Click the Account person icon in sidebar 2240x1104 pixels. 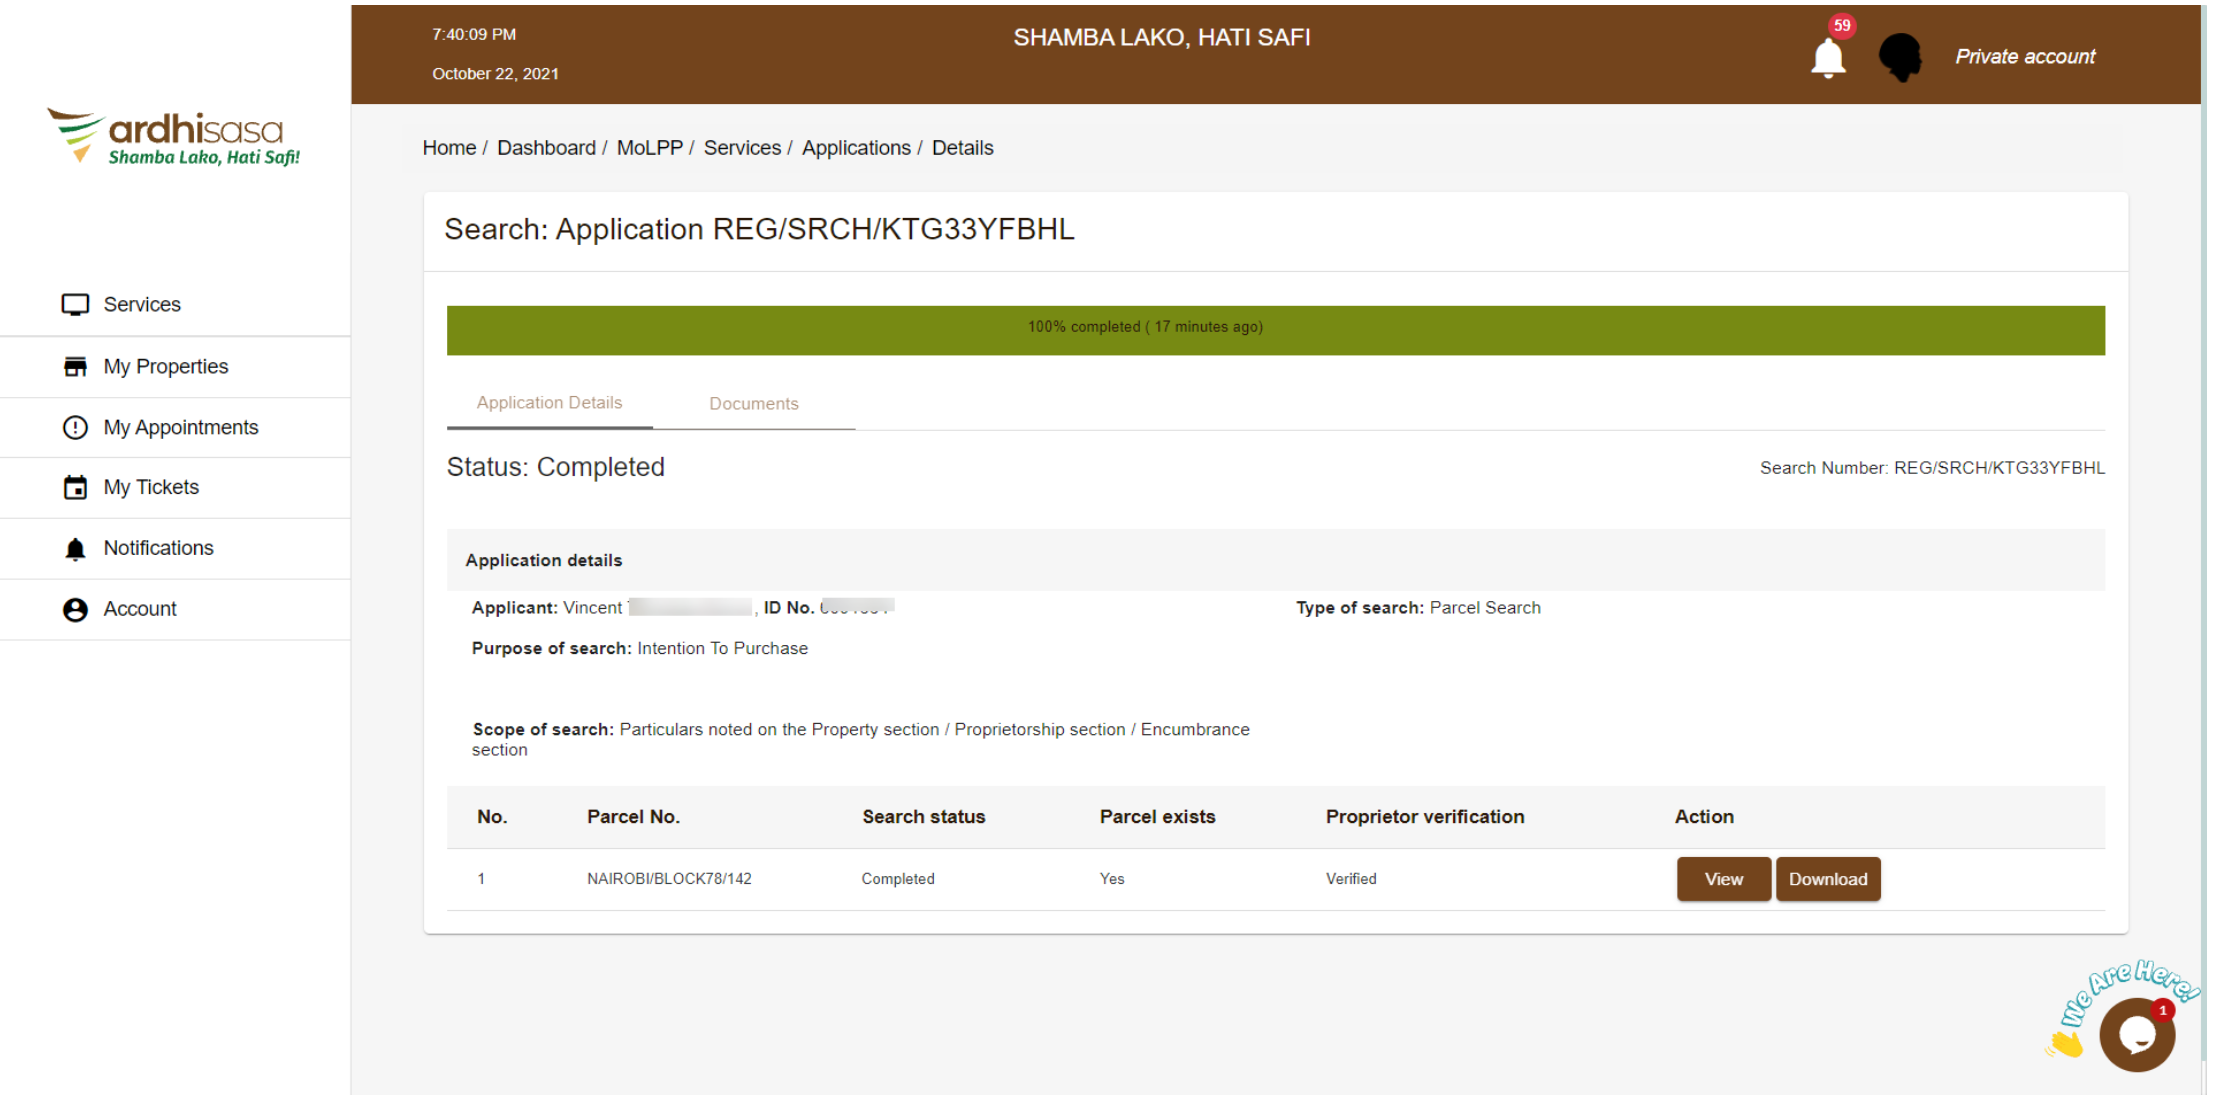click(75, 610)
